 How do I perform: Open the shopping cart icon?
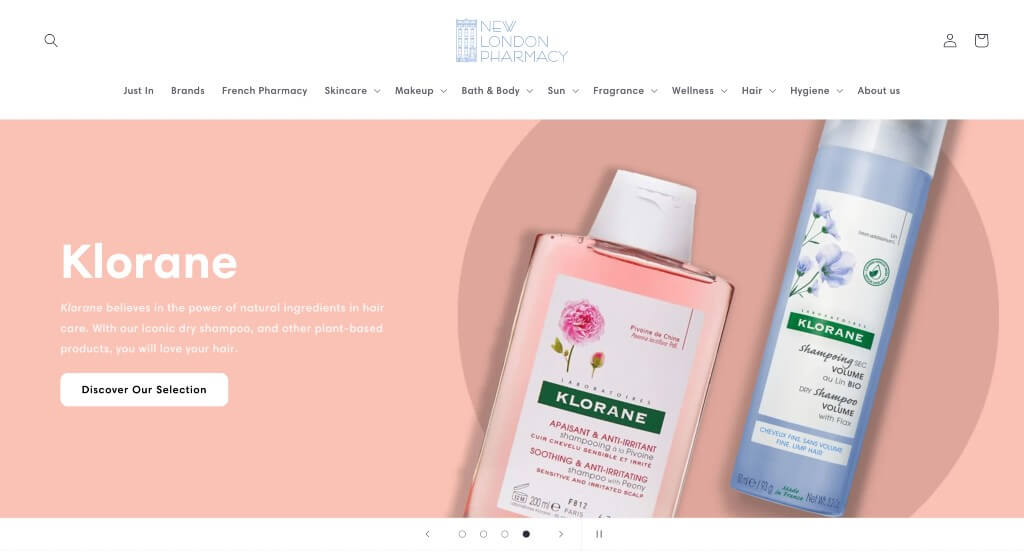981,41
